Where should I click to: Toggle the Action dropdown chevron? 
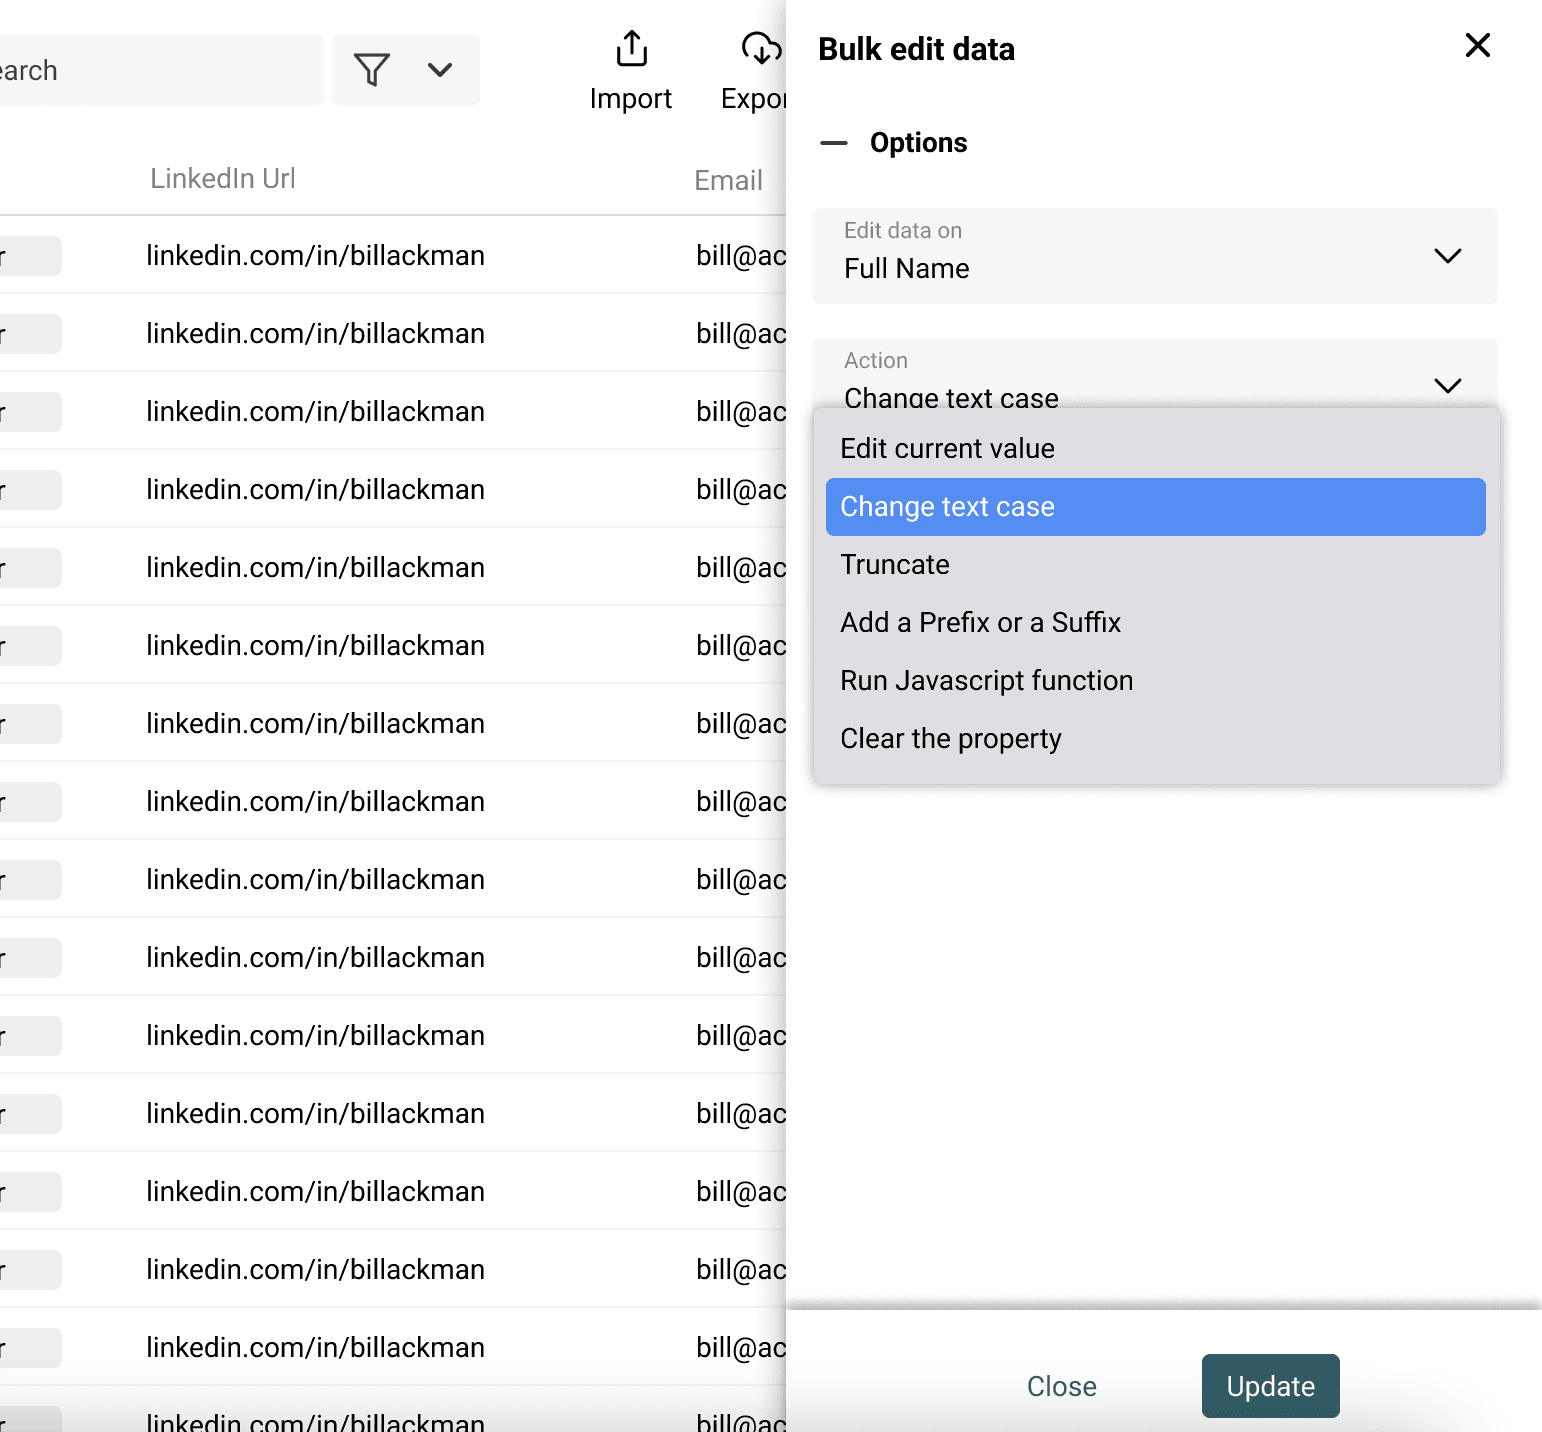1447,385
